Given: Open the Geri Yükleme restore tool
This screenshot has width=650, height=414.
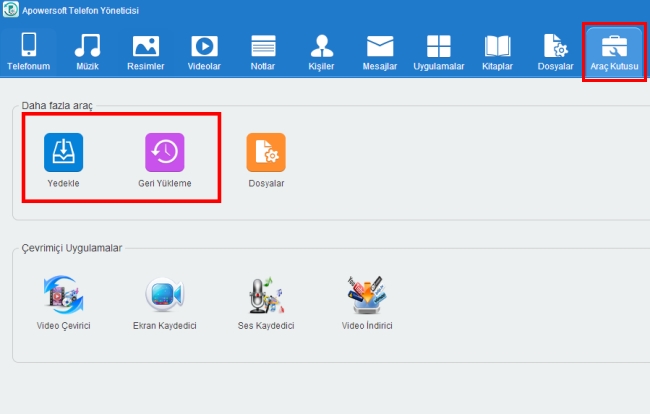Looking at the screenshot, I should (x=165, y=160).
